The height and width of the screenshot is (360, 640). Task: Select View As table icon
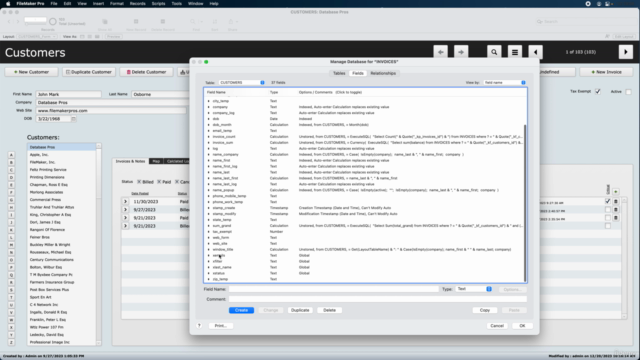coord(97,37)
